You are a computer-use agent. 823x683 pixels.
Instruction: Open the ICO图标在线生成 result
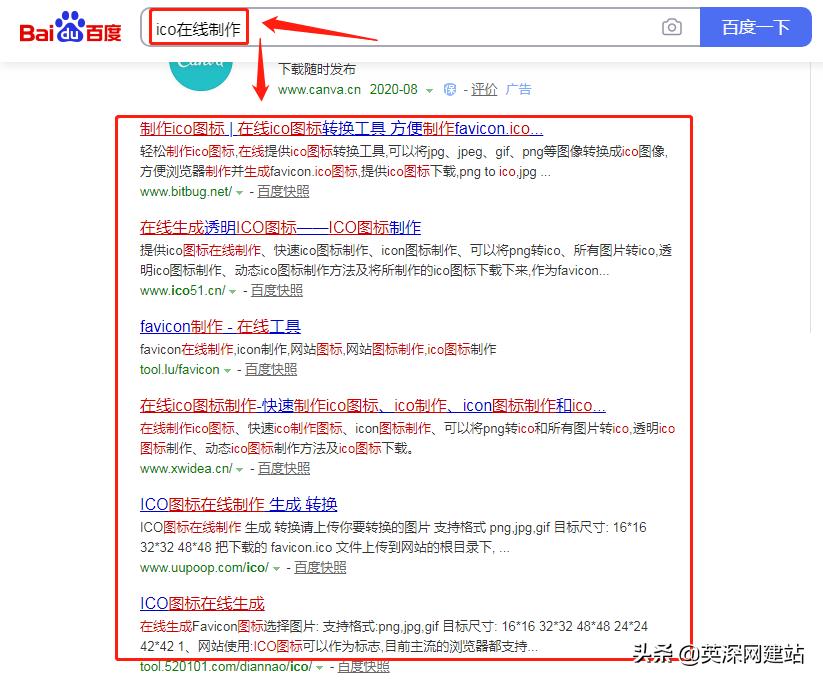[202, 603]
